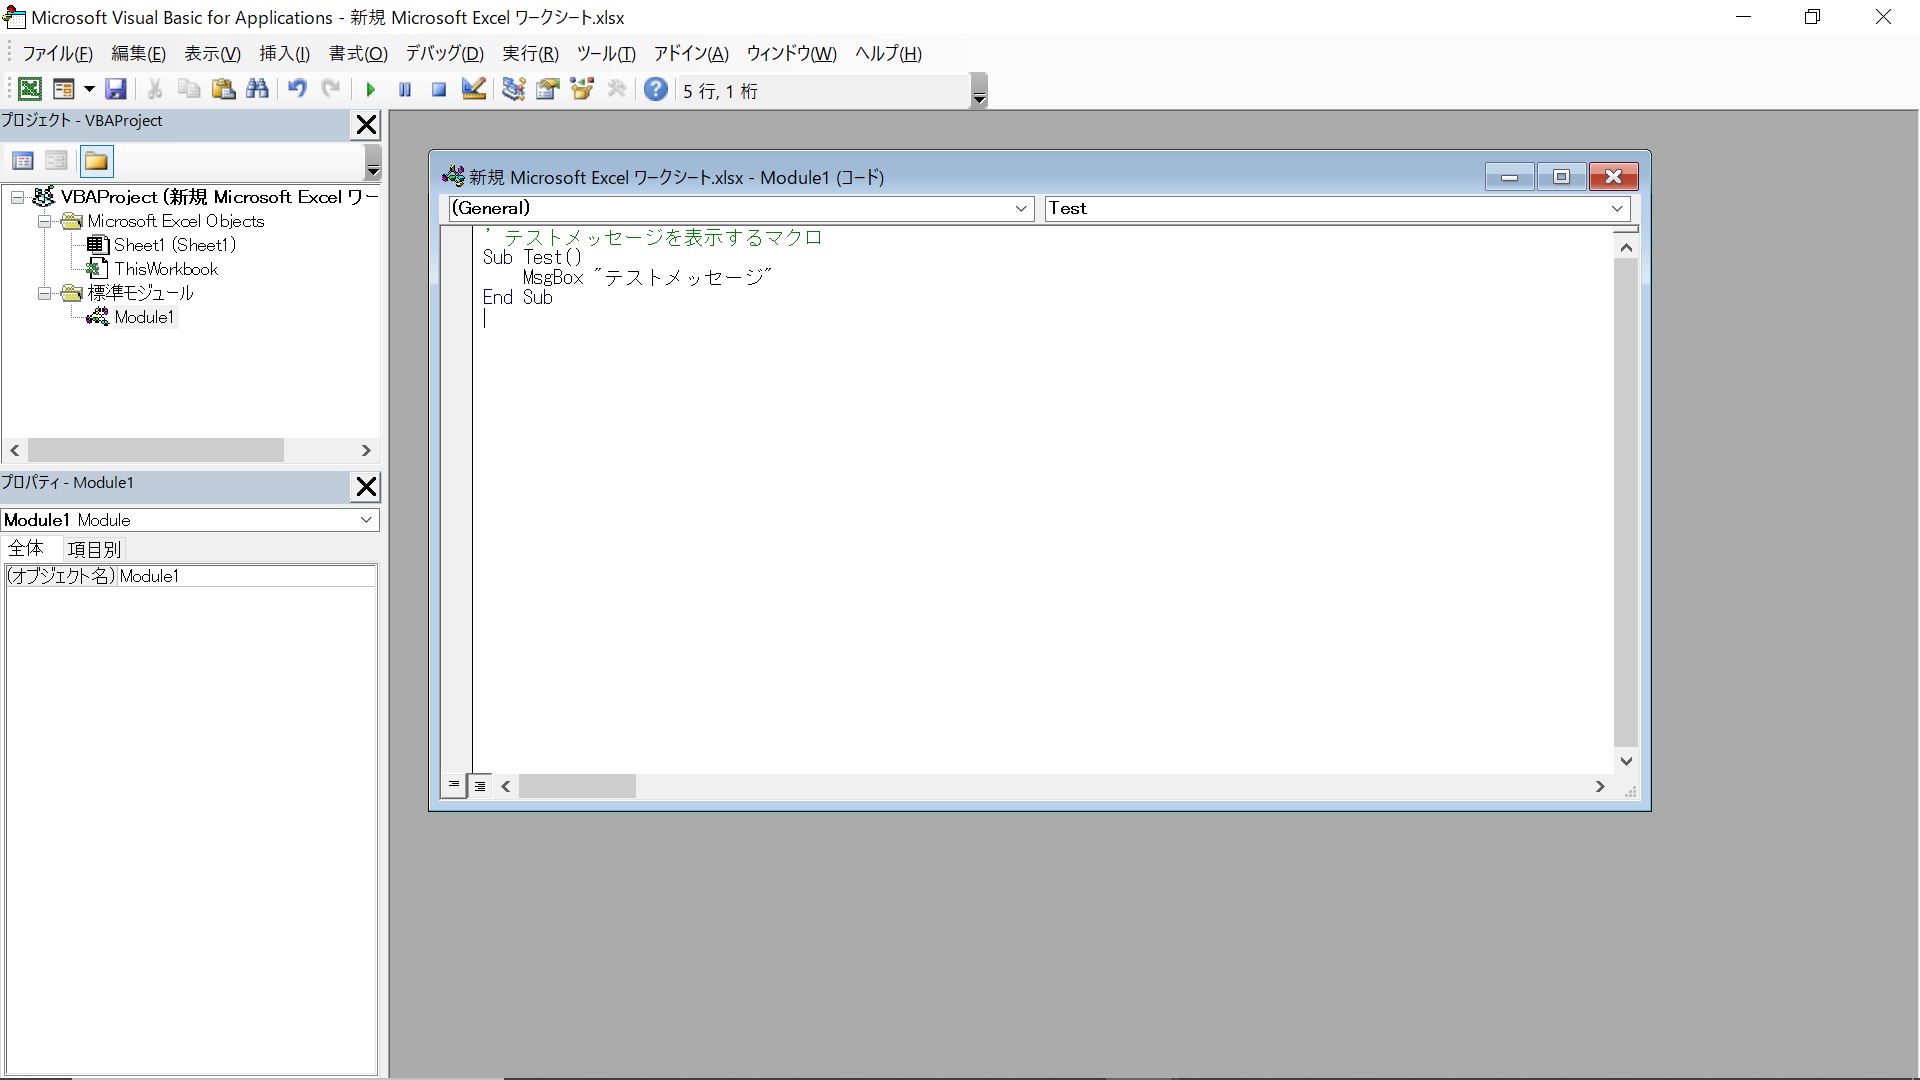Screen dimensions: 1920x1080
Task: Open the デバッグ(D) menu
Action: coord(445,54)
